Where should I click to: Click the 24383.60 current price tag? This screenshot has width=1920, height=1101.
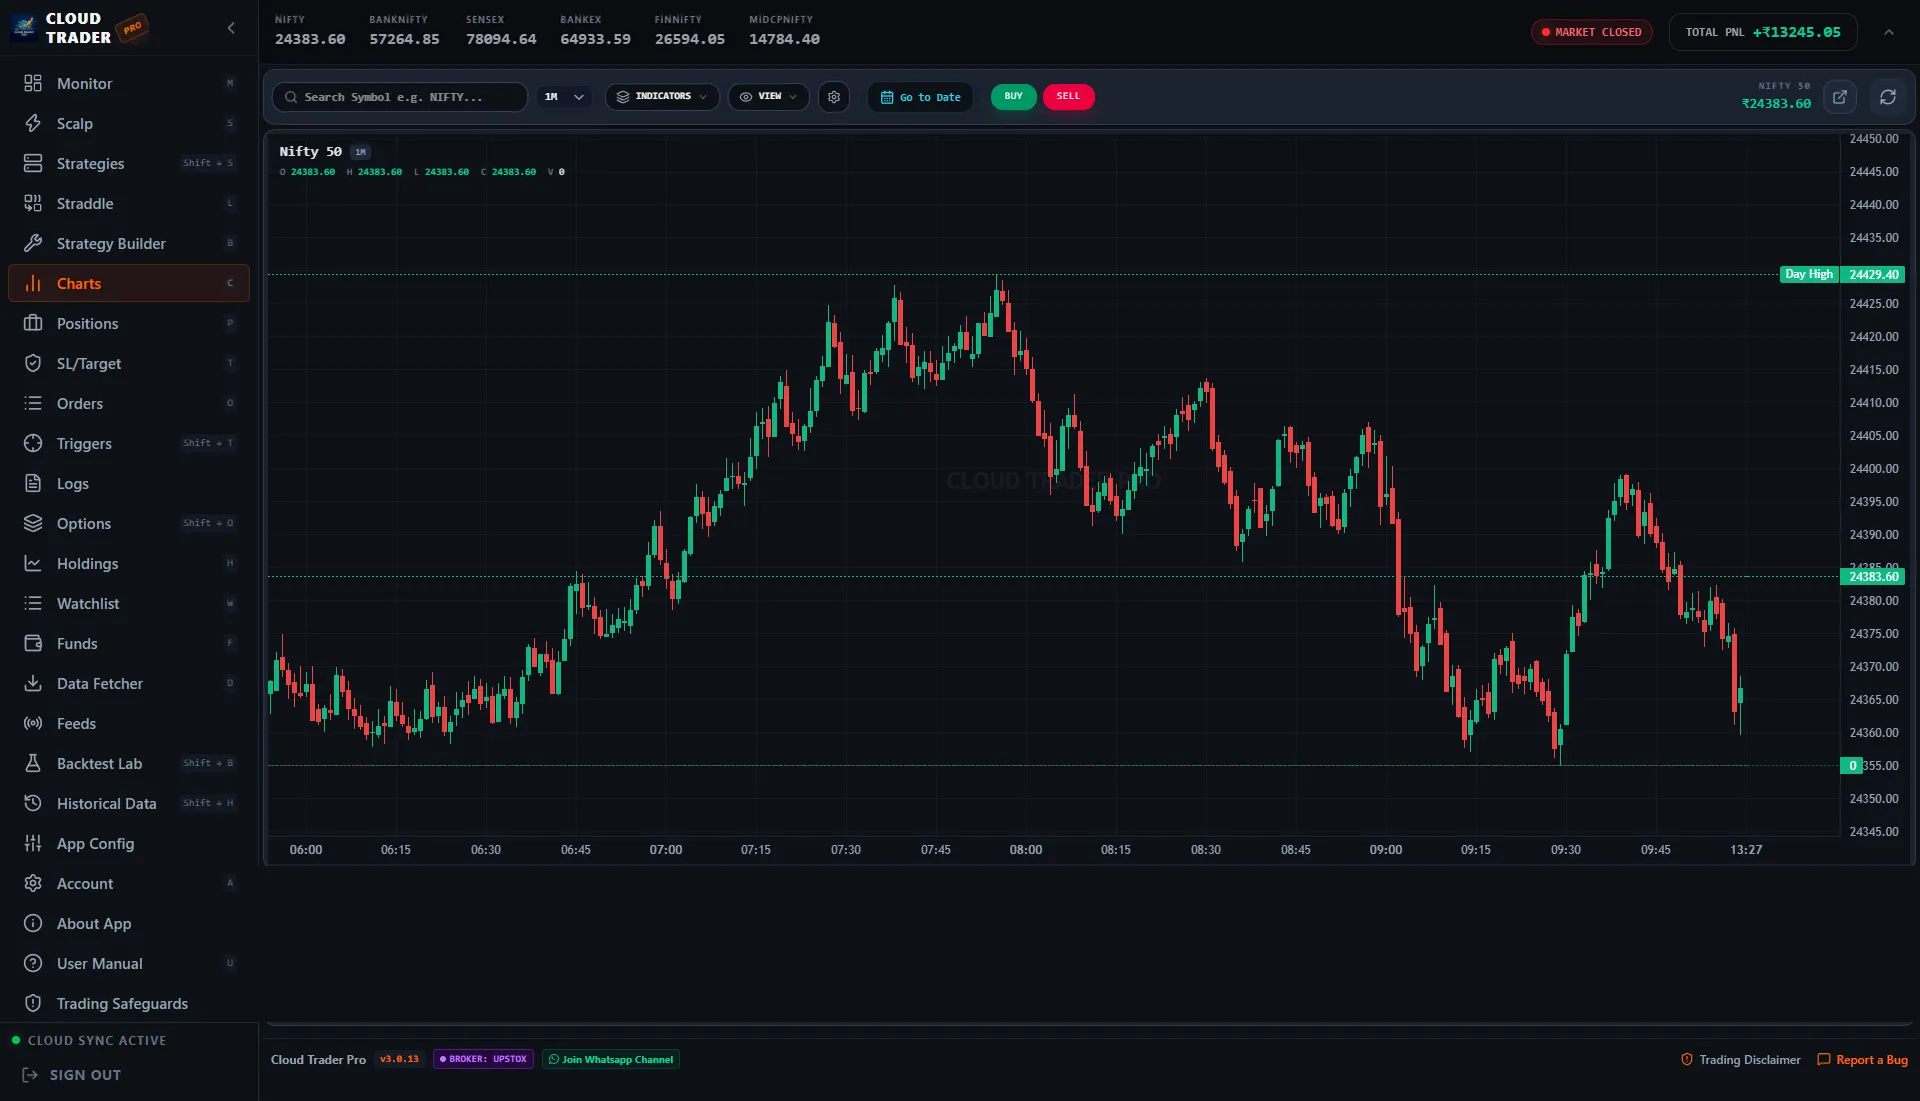tap(1873, 577)
